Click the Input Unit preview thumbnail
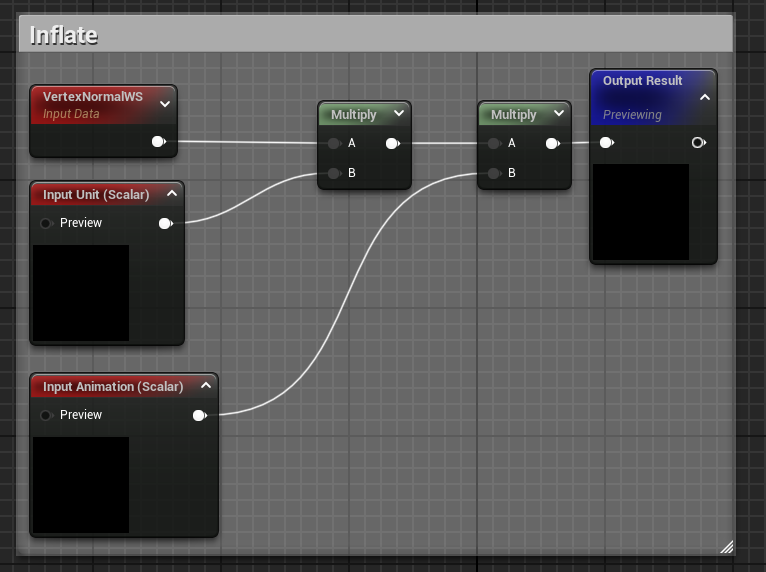 (x=81, y=293)
